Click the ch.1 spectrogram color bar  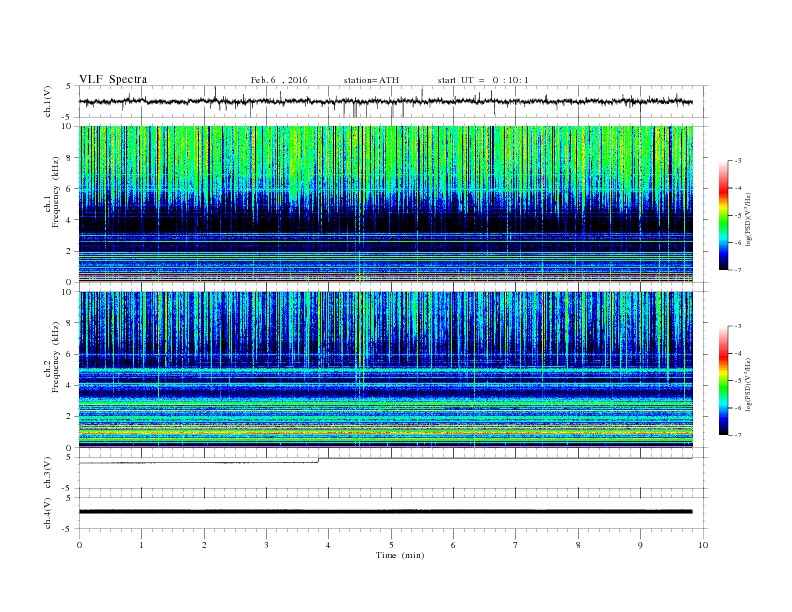723,215
